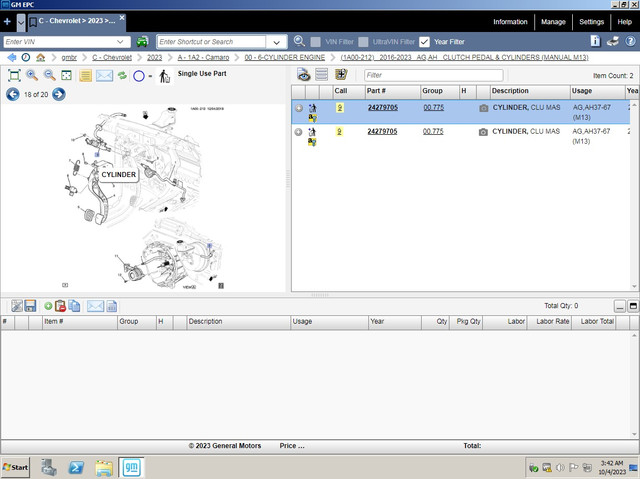Viewport: 640px width, 479px height.
Task: Click the printer icon in top toolbar
Action: click(x=613, y=41)
